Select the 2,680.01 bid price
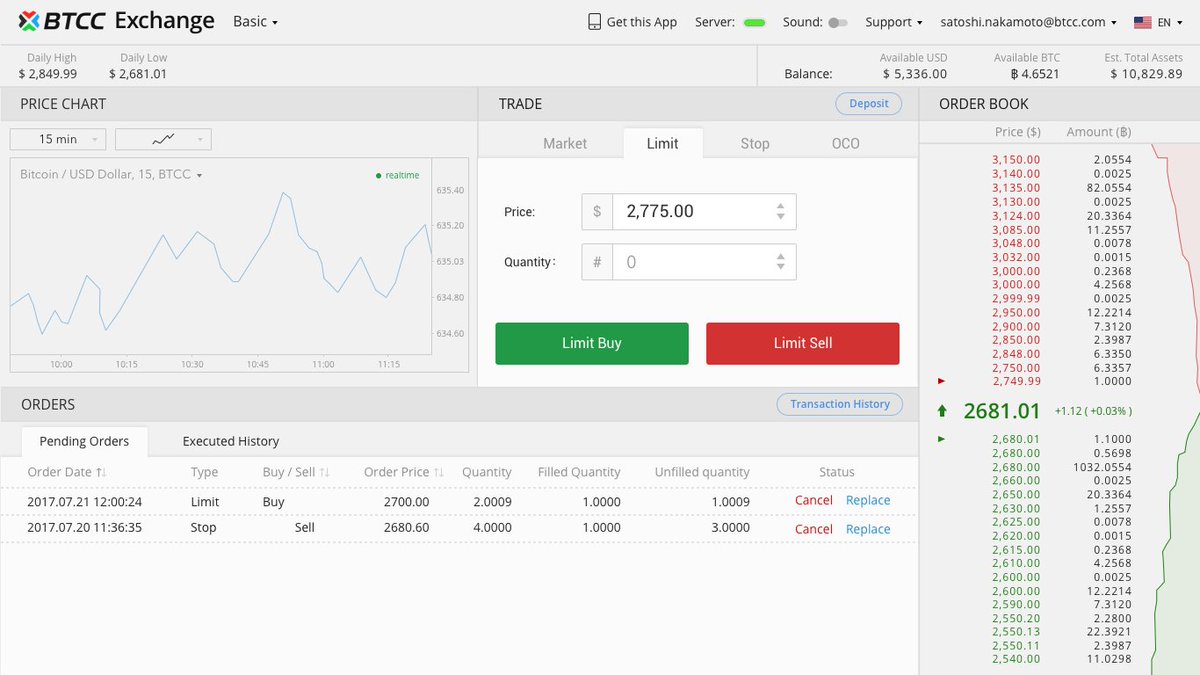This screenshot has width=1200, height=675. 1016,439
